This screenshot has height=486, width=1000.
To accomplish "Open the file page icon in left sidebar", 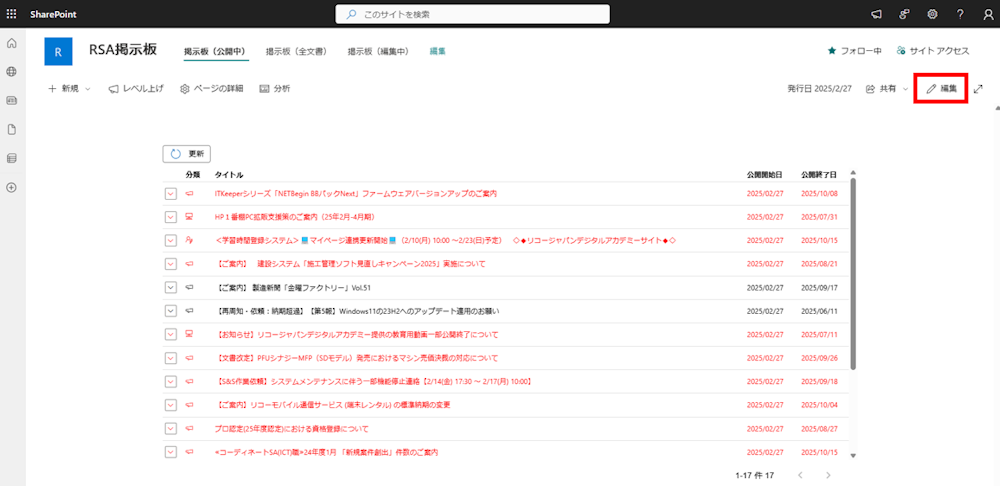I will (11, 129).
